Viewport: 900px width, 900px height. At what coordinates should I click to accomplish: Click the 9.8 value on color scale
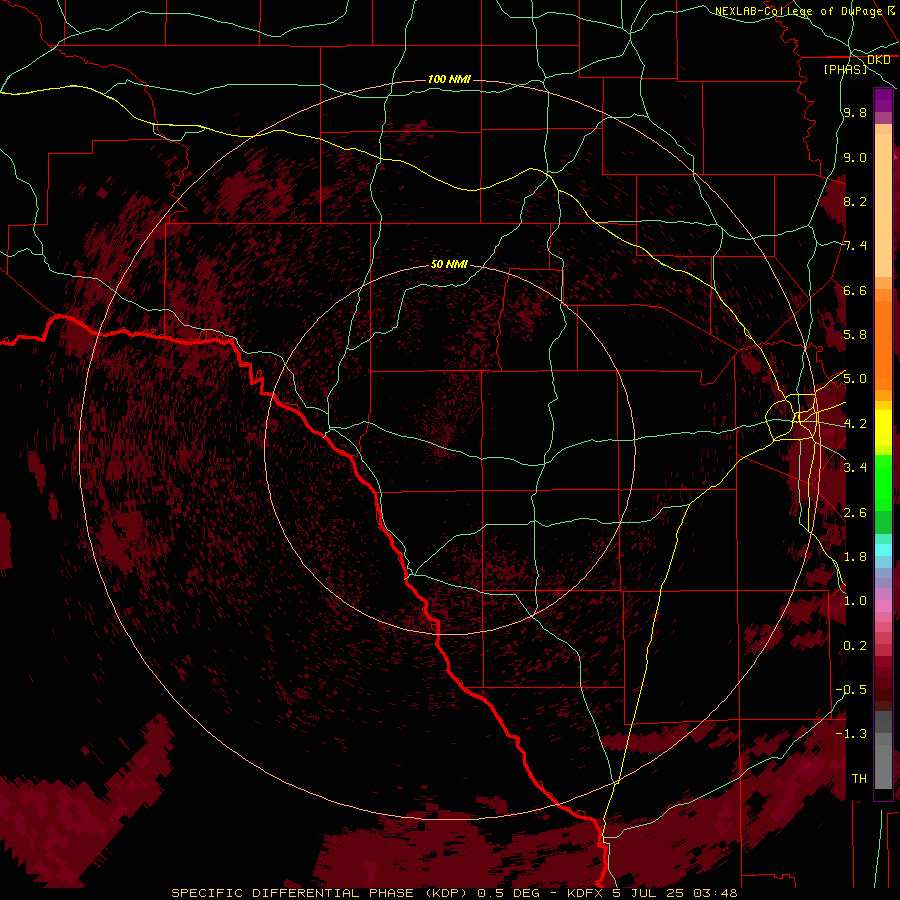coord(855,112)
